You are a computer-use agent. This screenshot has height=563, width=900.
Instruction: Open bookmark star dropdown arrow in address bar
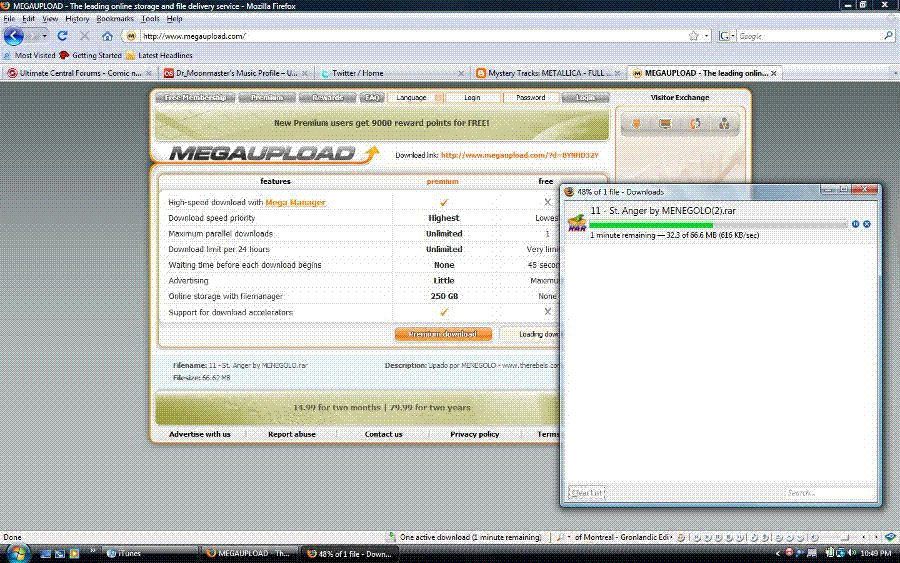point(706,36)
